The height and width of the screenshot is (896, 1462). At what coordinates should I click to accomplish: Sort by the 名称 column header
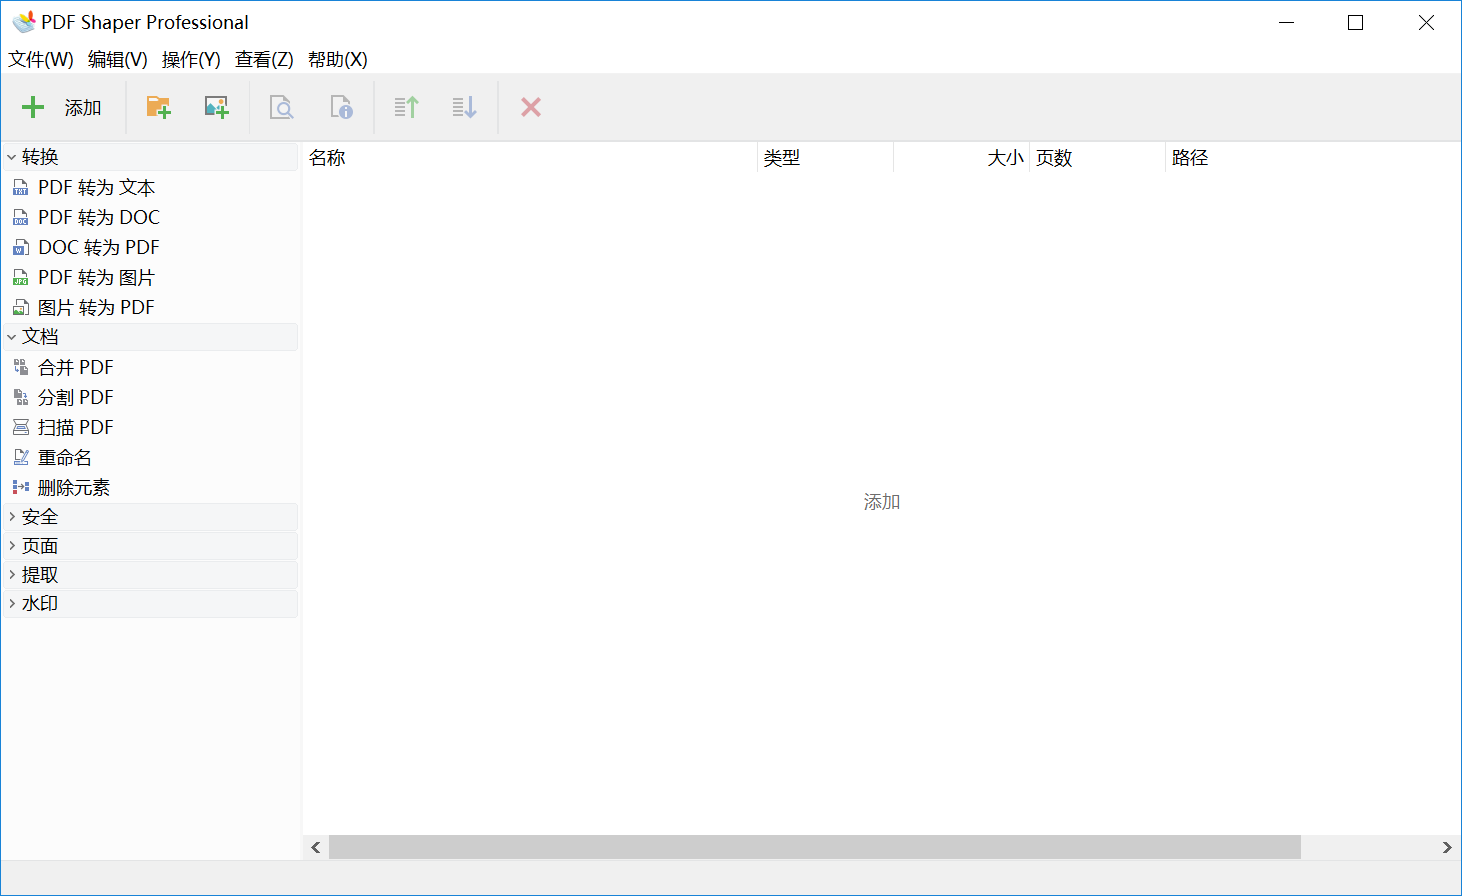pos(530,158)
